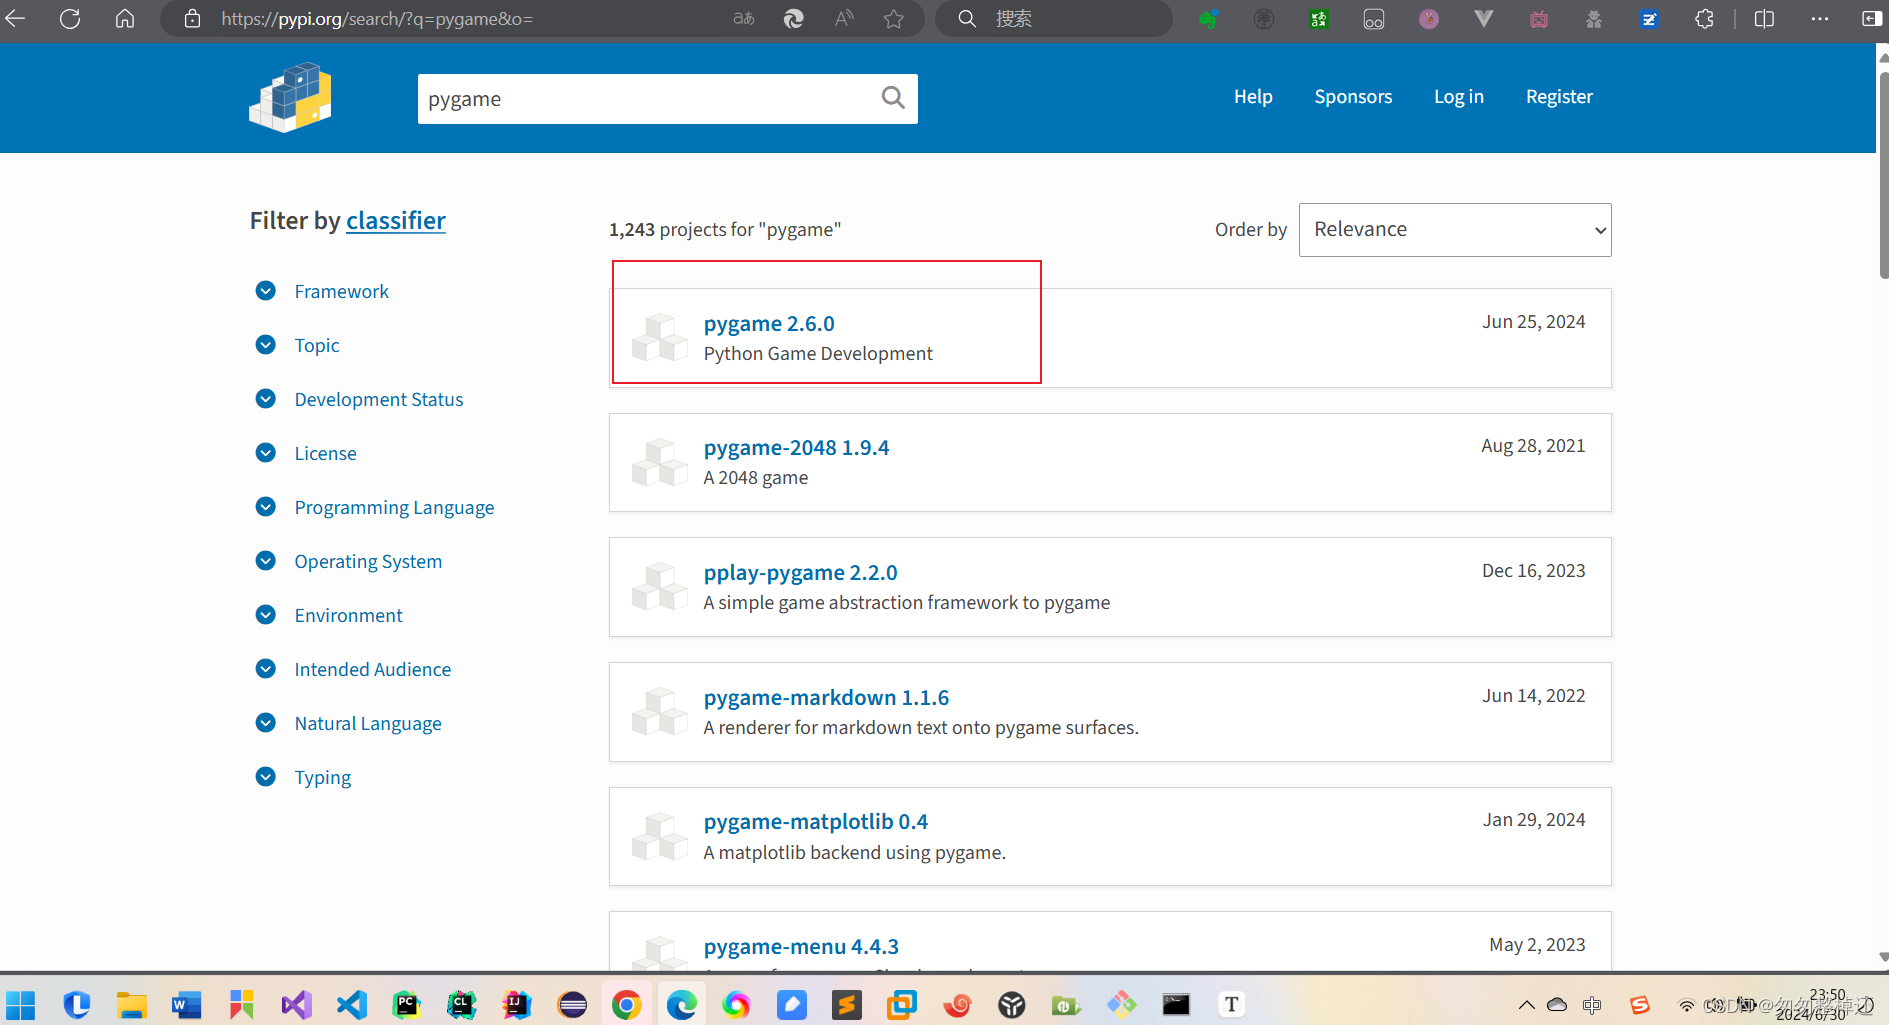Click the translate page icon in the address bar
The height and width of the screenshot is (1025, 1889).
[x=744, y=19]
